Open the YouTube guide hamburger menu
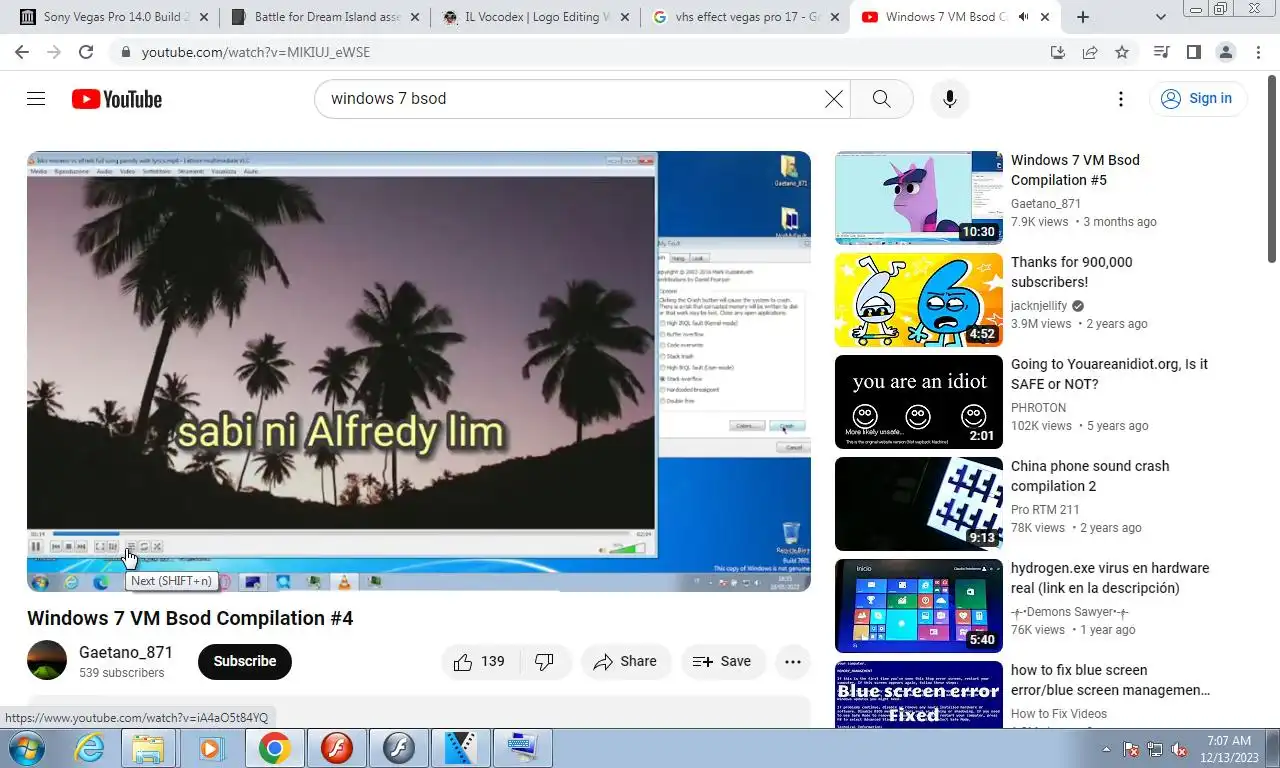The width and height of the screenshot is (1280, 768). (x=36, y=98)
